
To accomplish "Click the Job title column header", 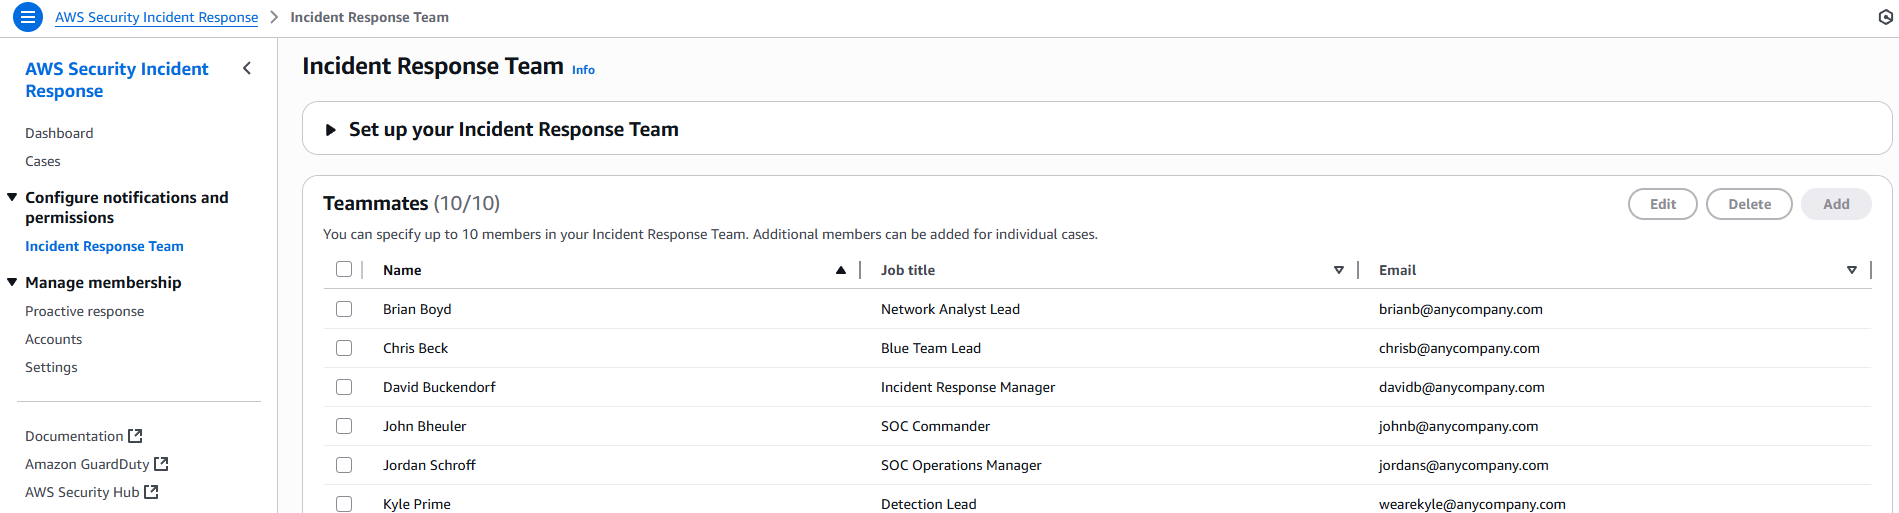I will [x=908, y=270].
